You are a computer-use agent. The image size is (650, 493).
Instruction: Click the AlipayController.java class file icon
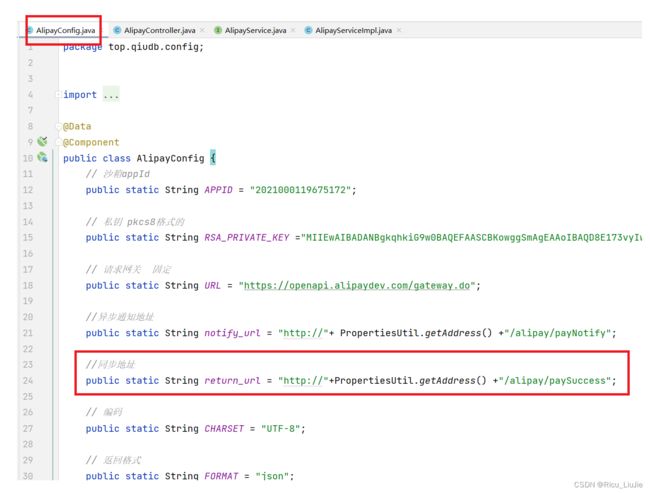tap(117, 30)
